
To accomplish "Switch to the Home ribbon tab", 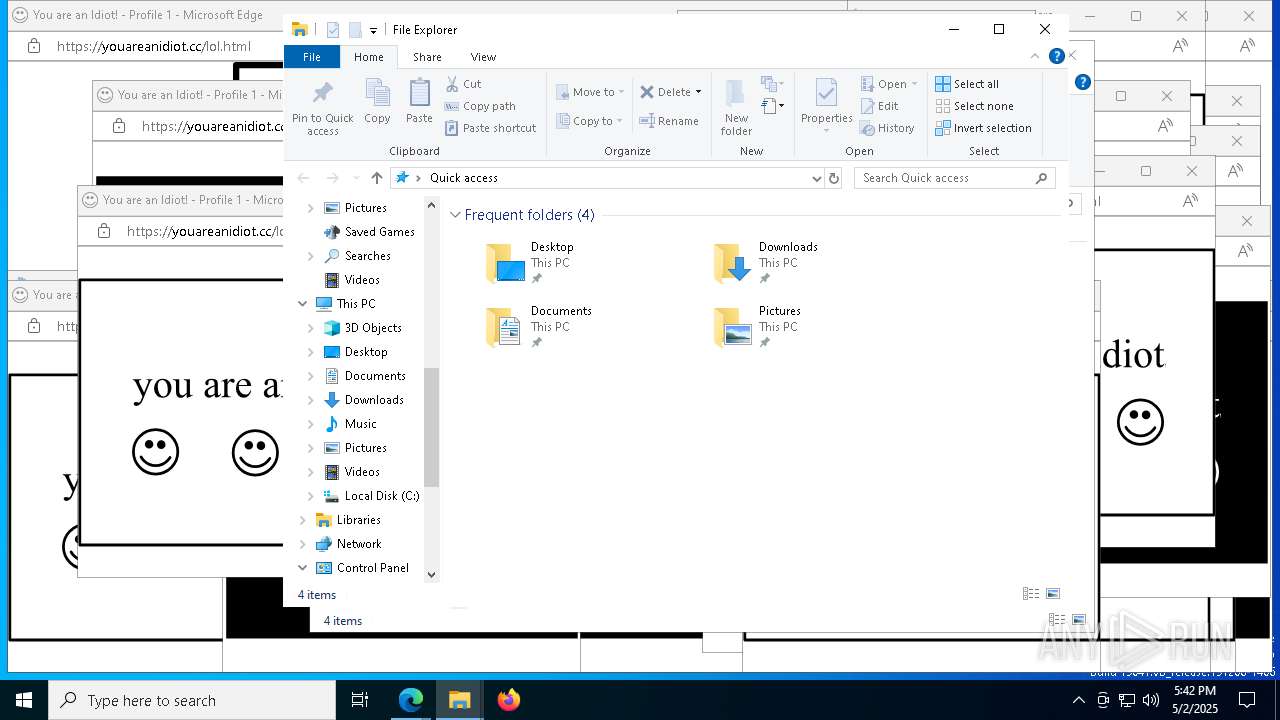I will (x=369, y=57).
